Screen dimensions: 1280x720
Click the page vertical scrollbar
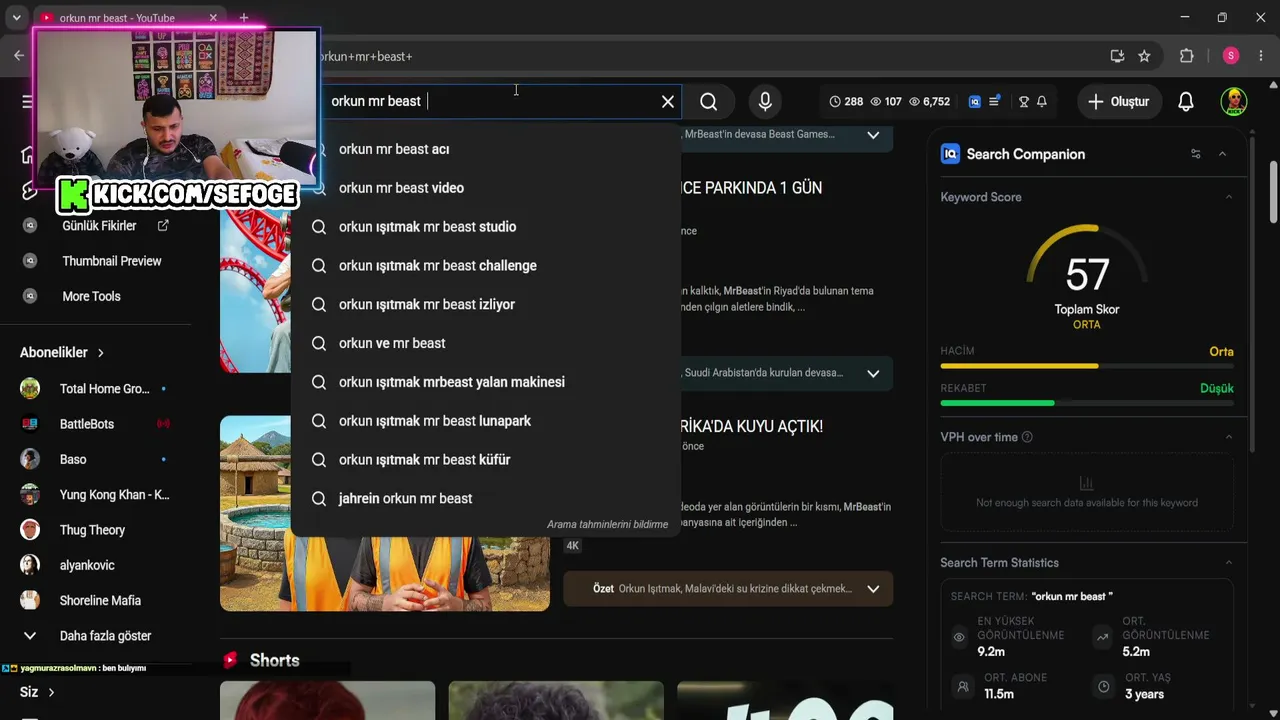[x=1273, y=192]
